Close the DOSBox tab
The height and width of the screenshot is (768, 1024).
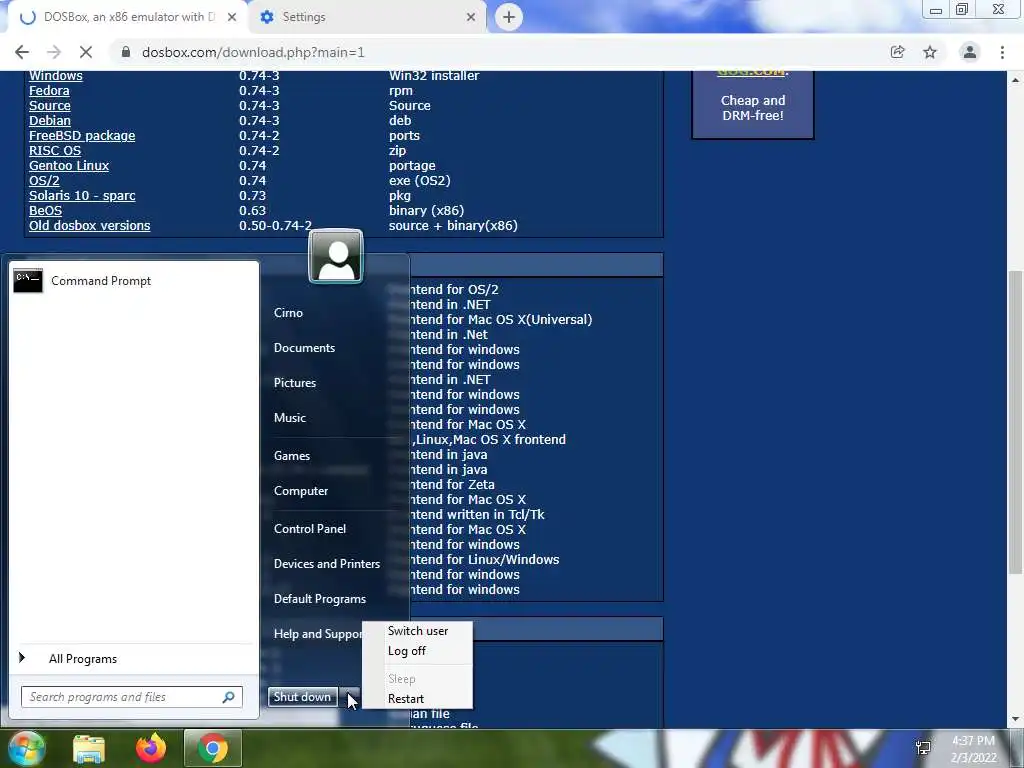tap(232, 17)
